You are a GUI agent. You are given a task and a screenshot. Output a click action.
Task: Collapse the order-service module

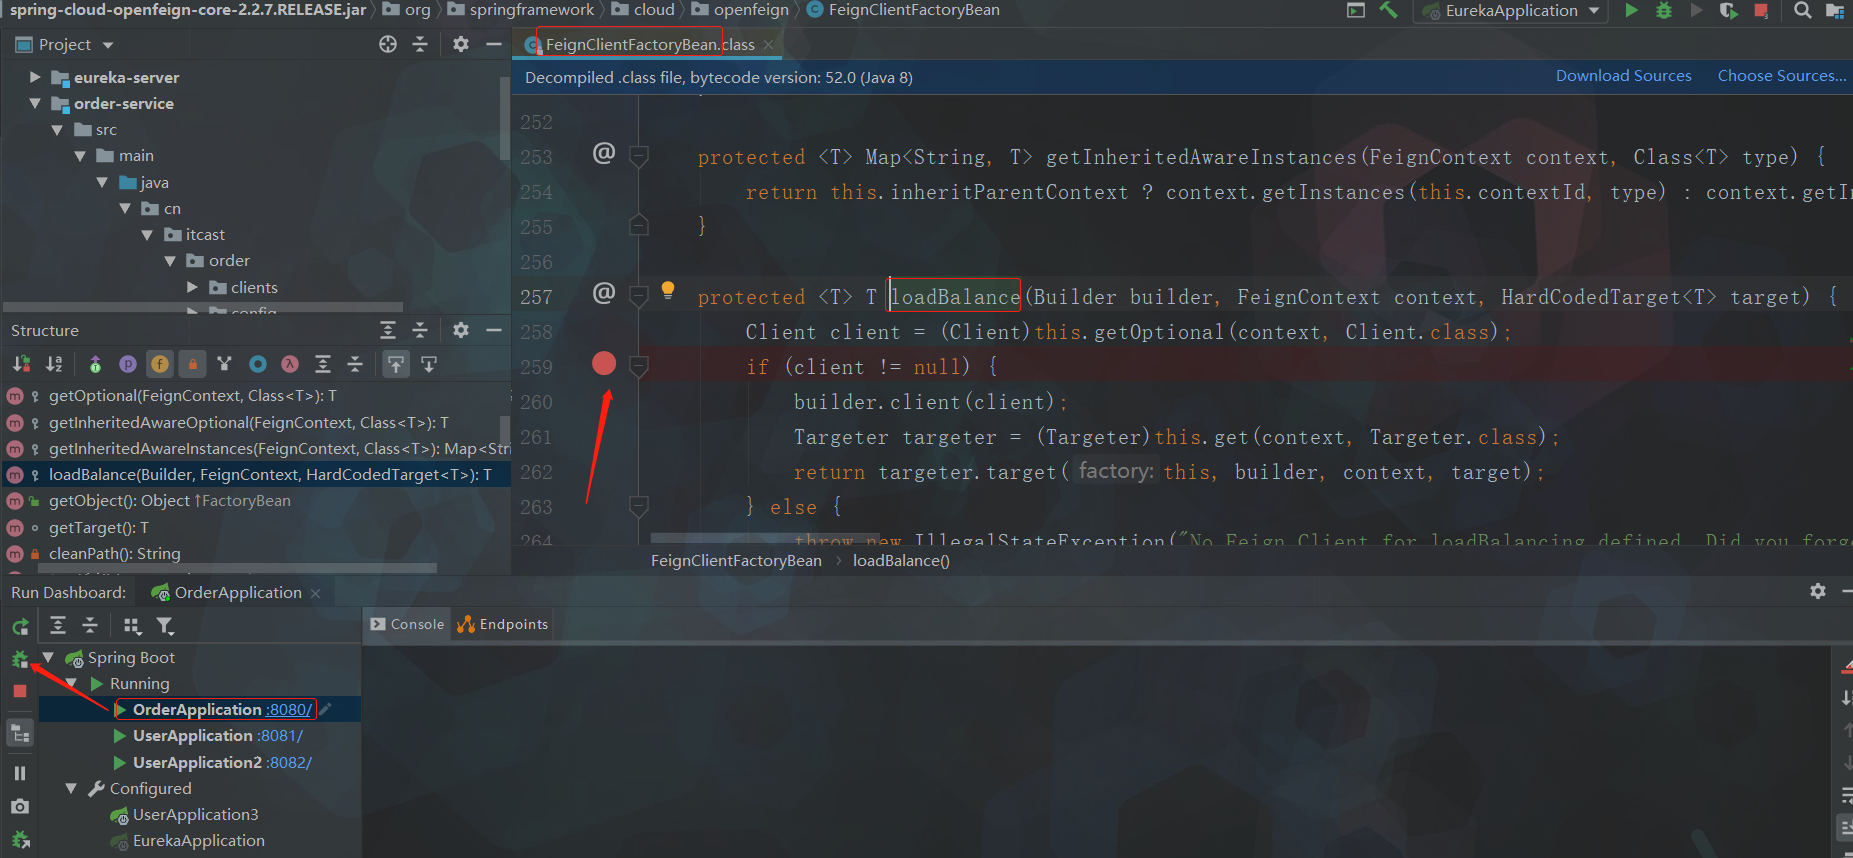coord(35,103)
